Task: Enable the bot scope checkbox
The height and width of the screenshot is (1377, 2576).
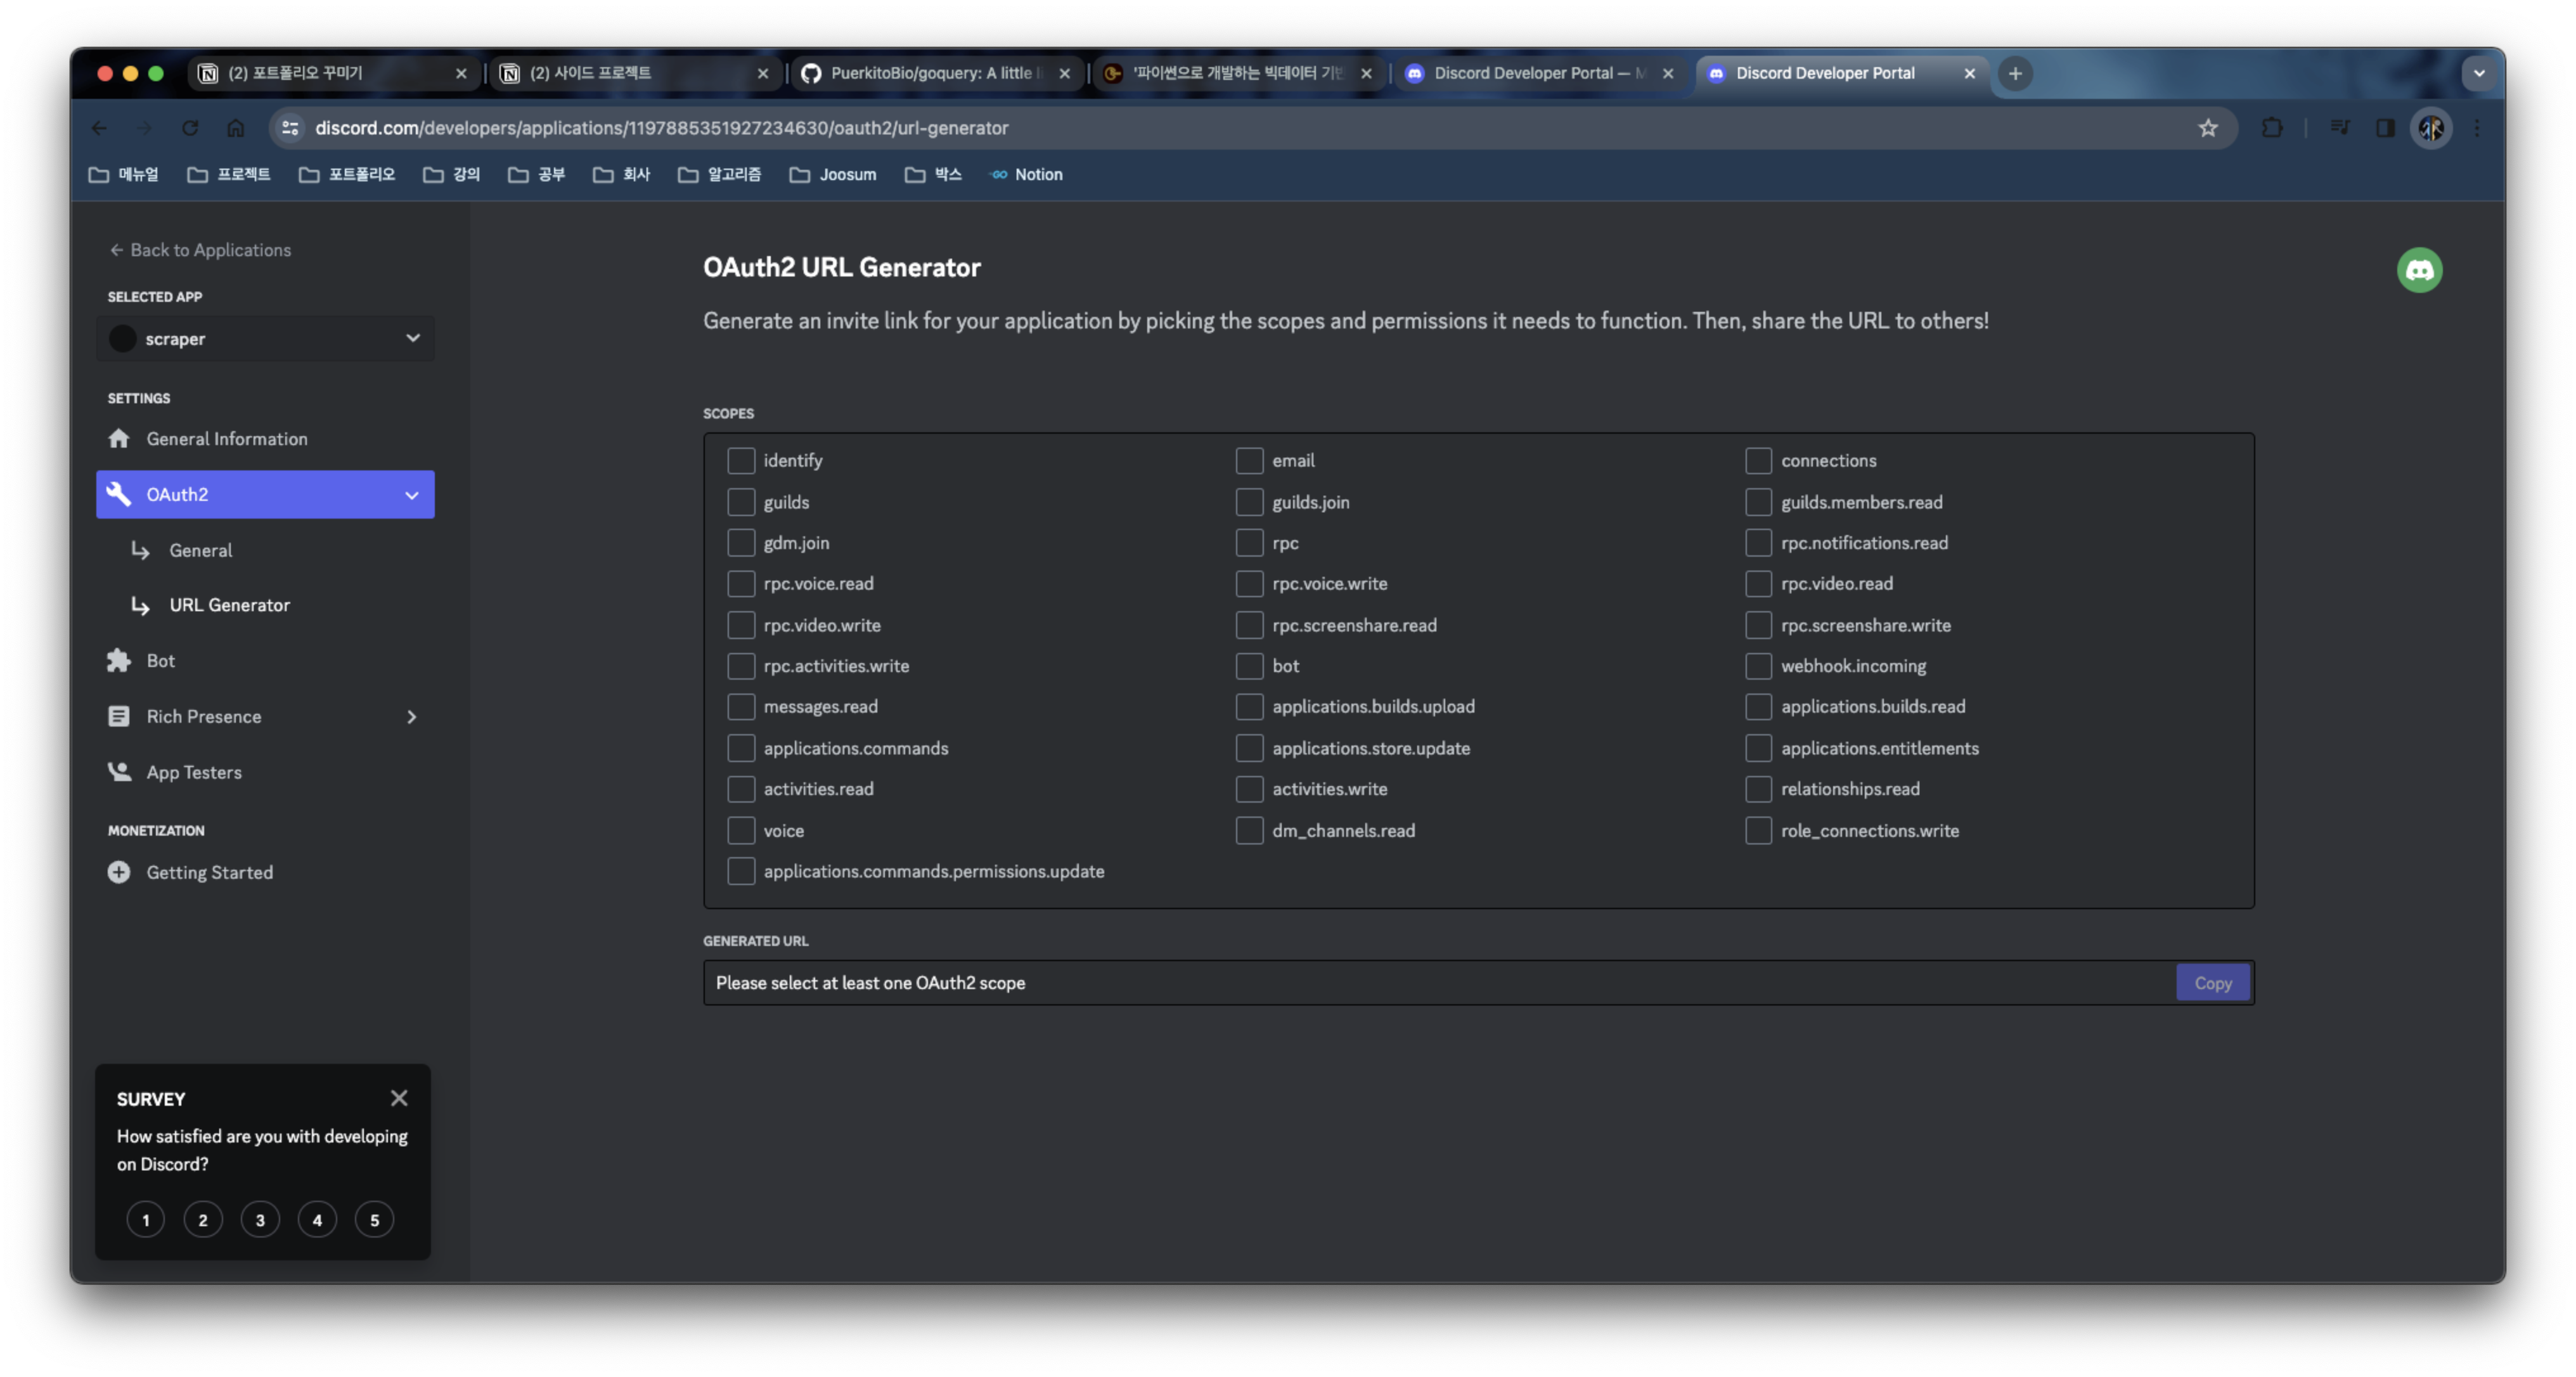Action: [x=1249, y=666]
